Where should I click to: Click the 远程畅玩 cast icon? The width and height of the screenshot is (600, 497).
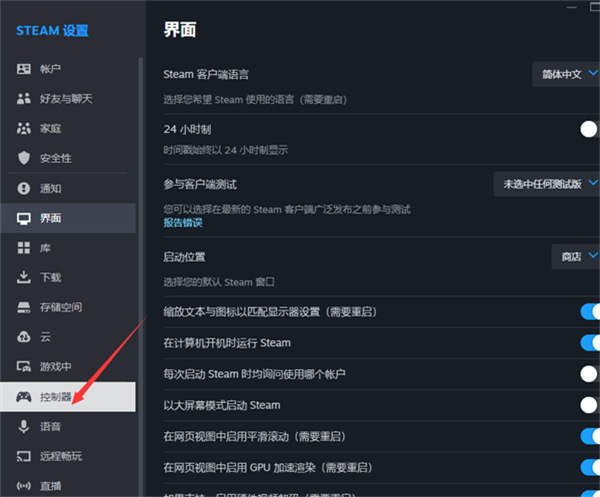24,456
